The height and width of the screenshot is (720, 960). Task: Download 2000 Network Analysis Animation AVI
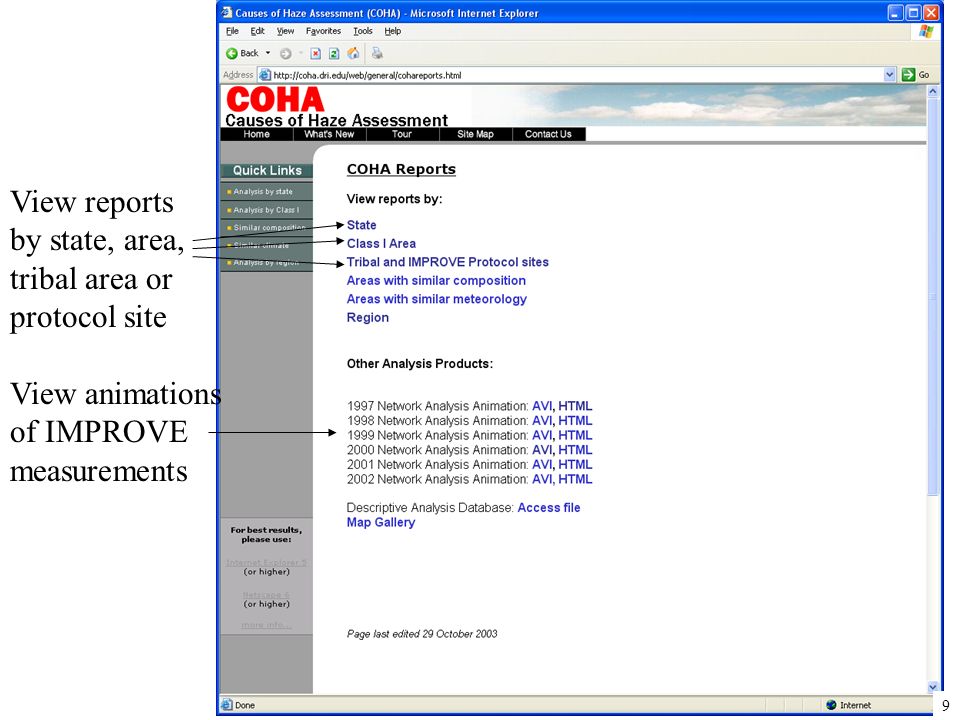point(542,450)
